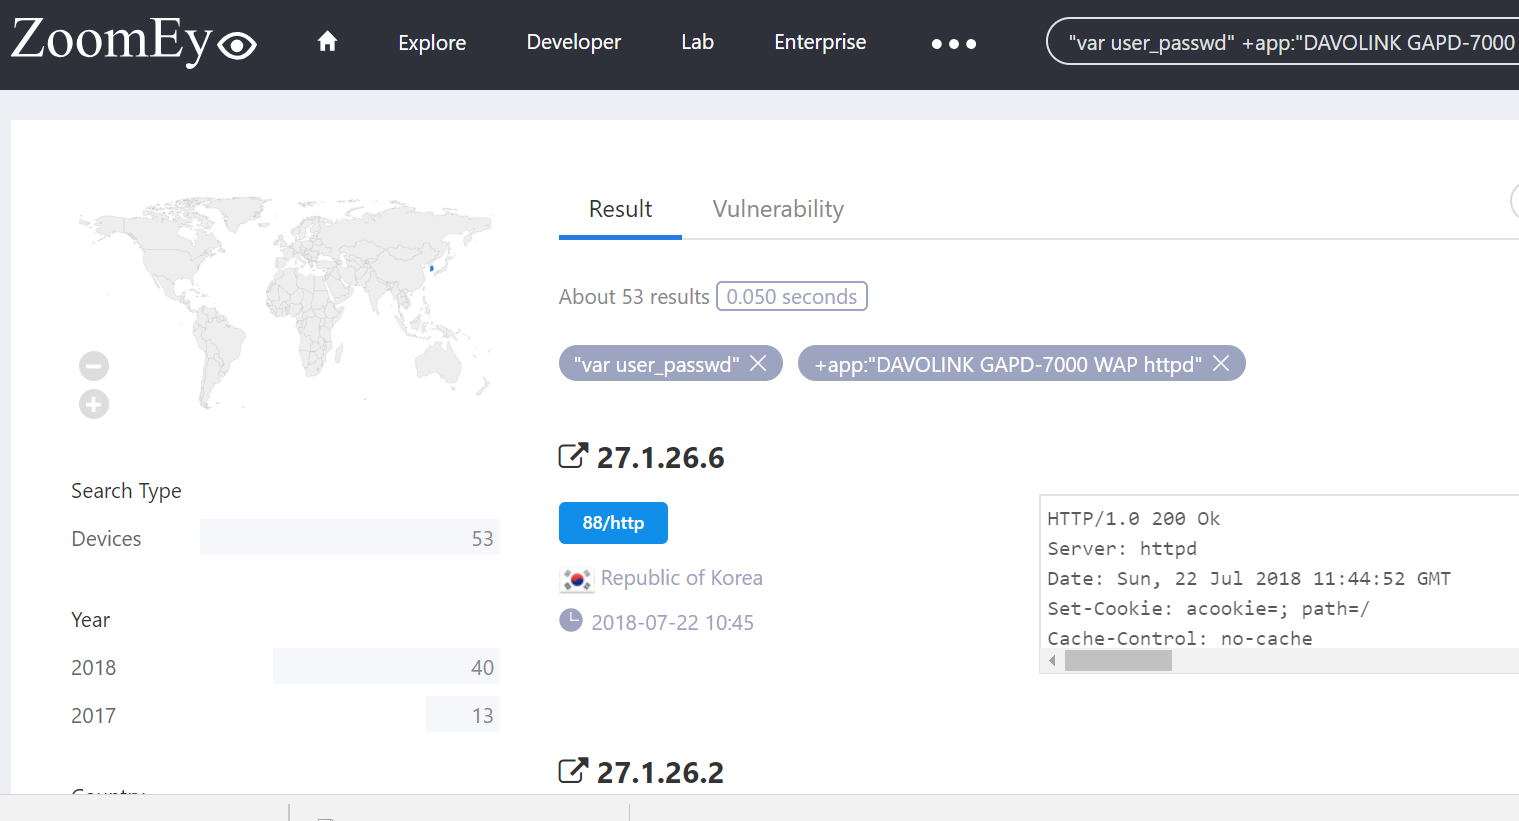
Task: Click the home icon in navbar
Action: click(327, 42)
